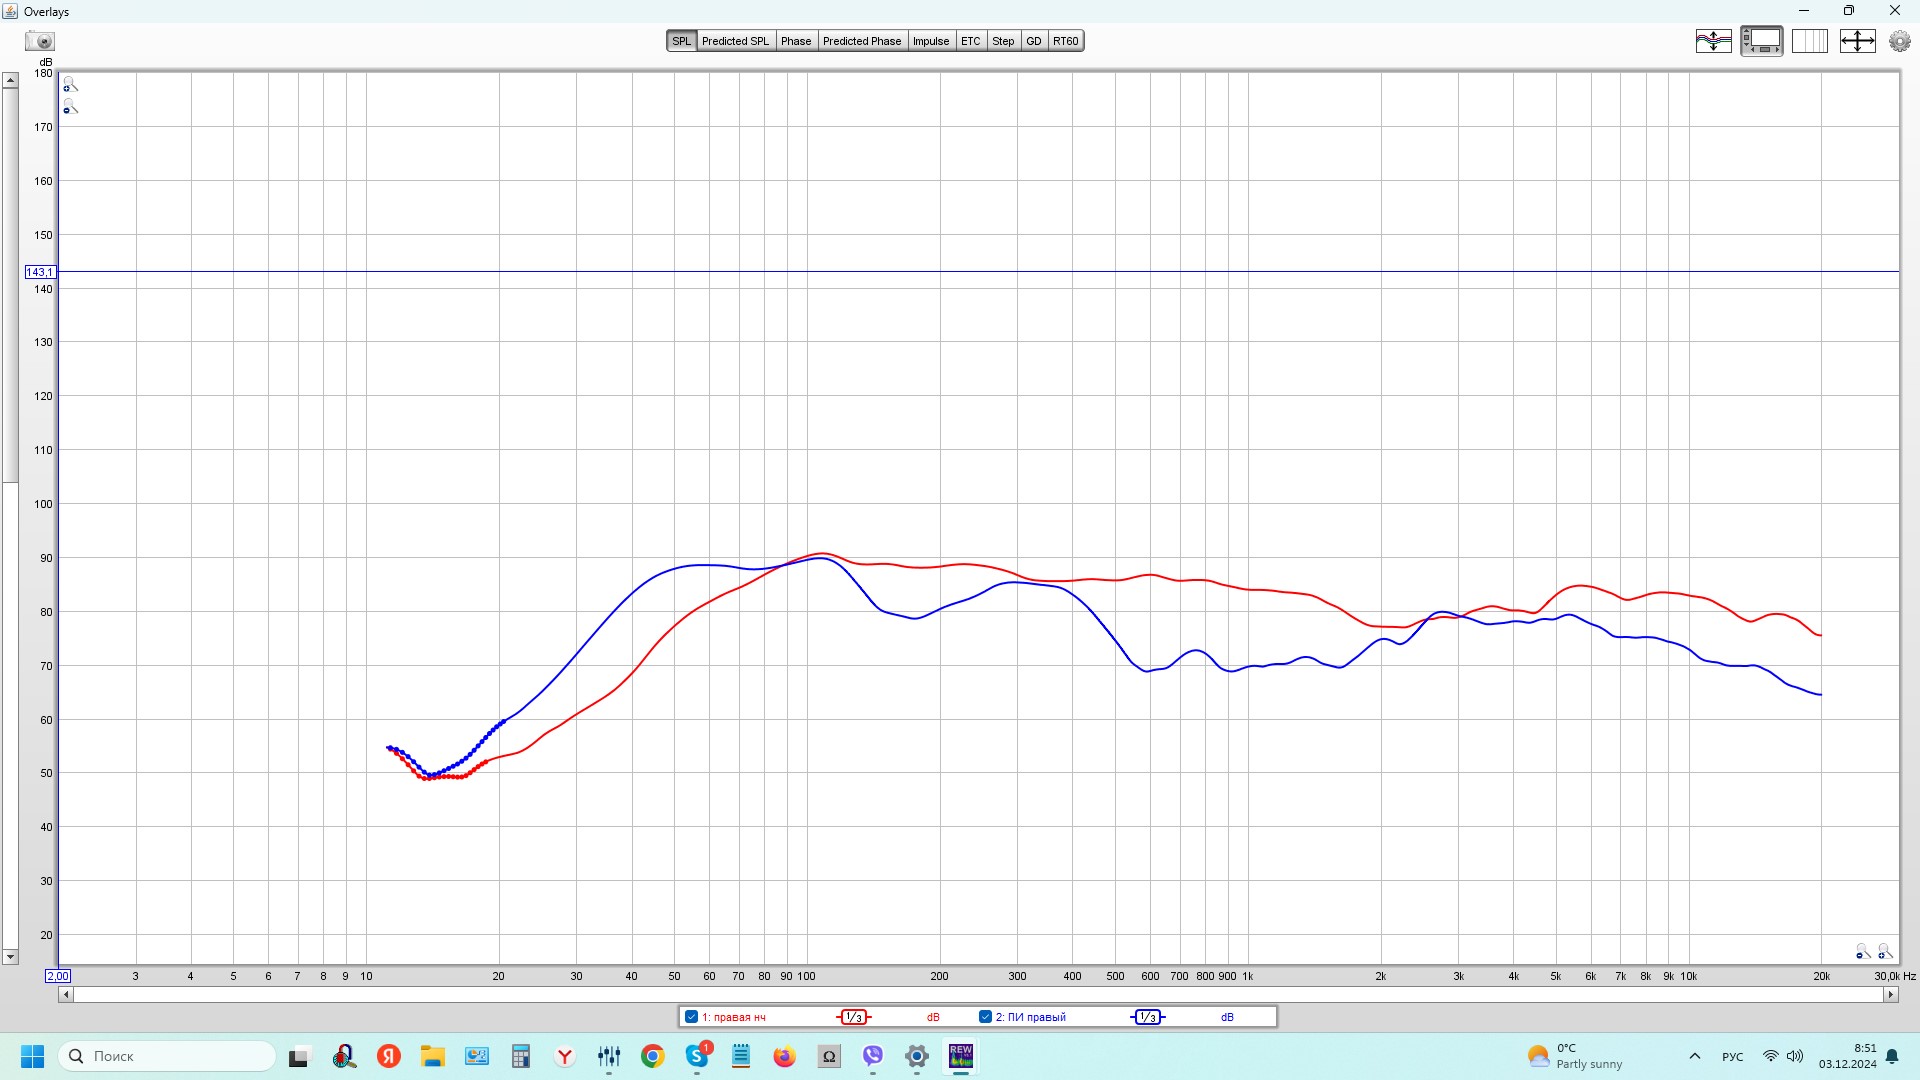Open the Windows Start menu
The image size is (1920, 1080).
click(33, 1056)
